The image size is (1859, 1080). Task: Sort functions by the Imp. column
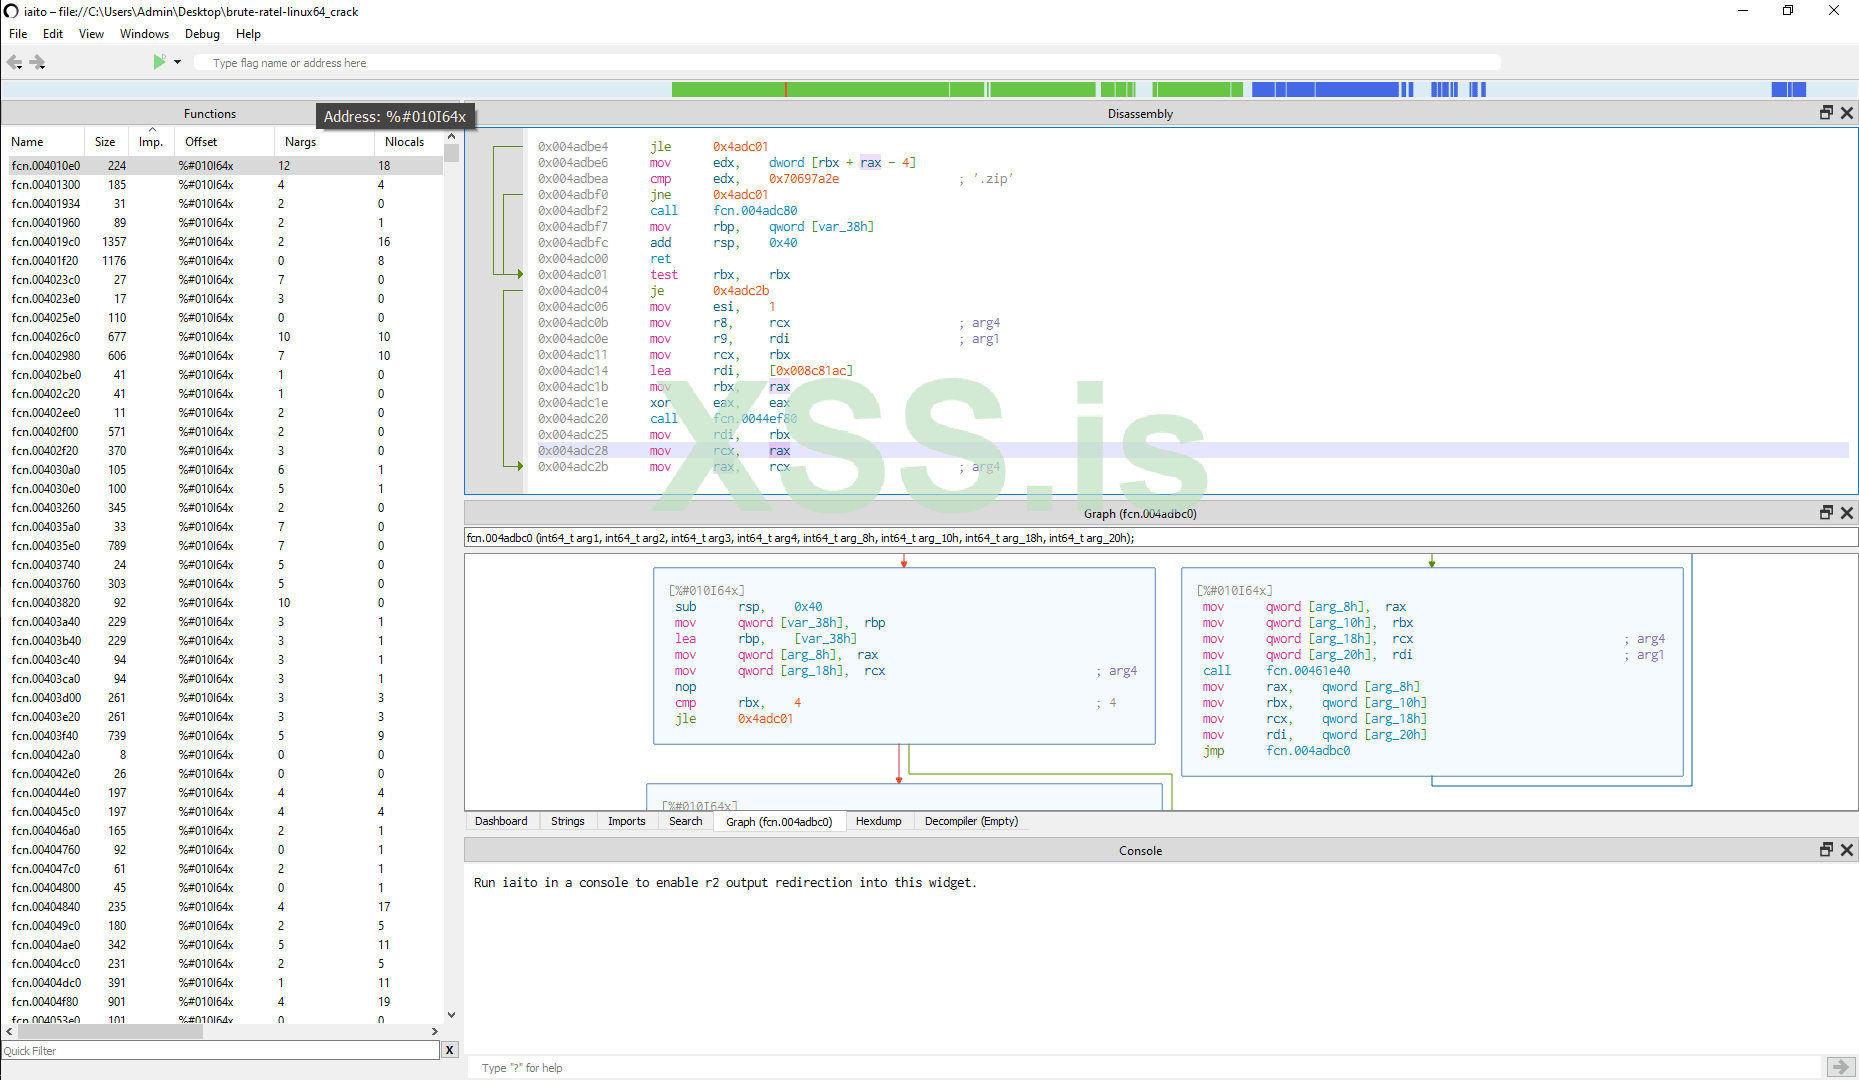click(x=152, y=142)
